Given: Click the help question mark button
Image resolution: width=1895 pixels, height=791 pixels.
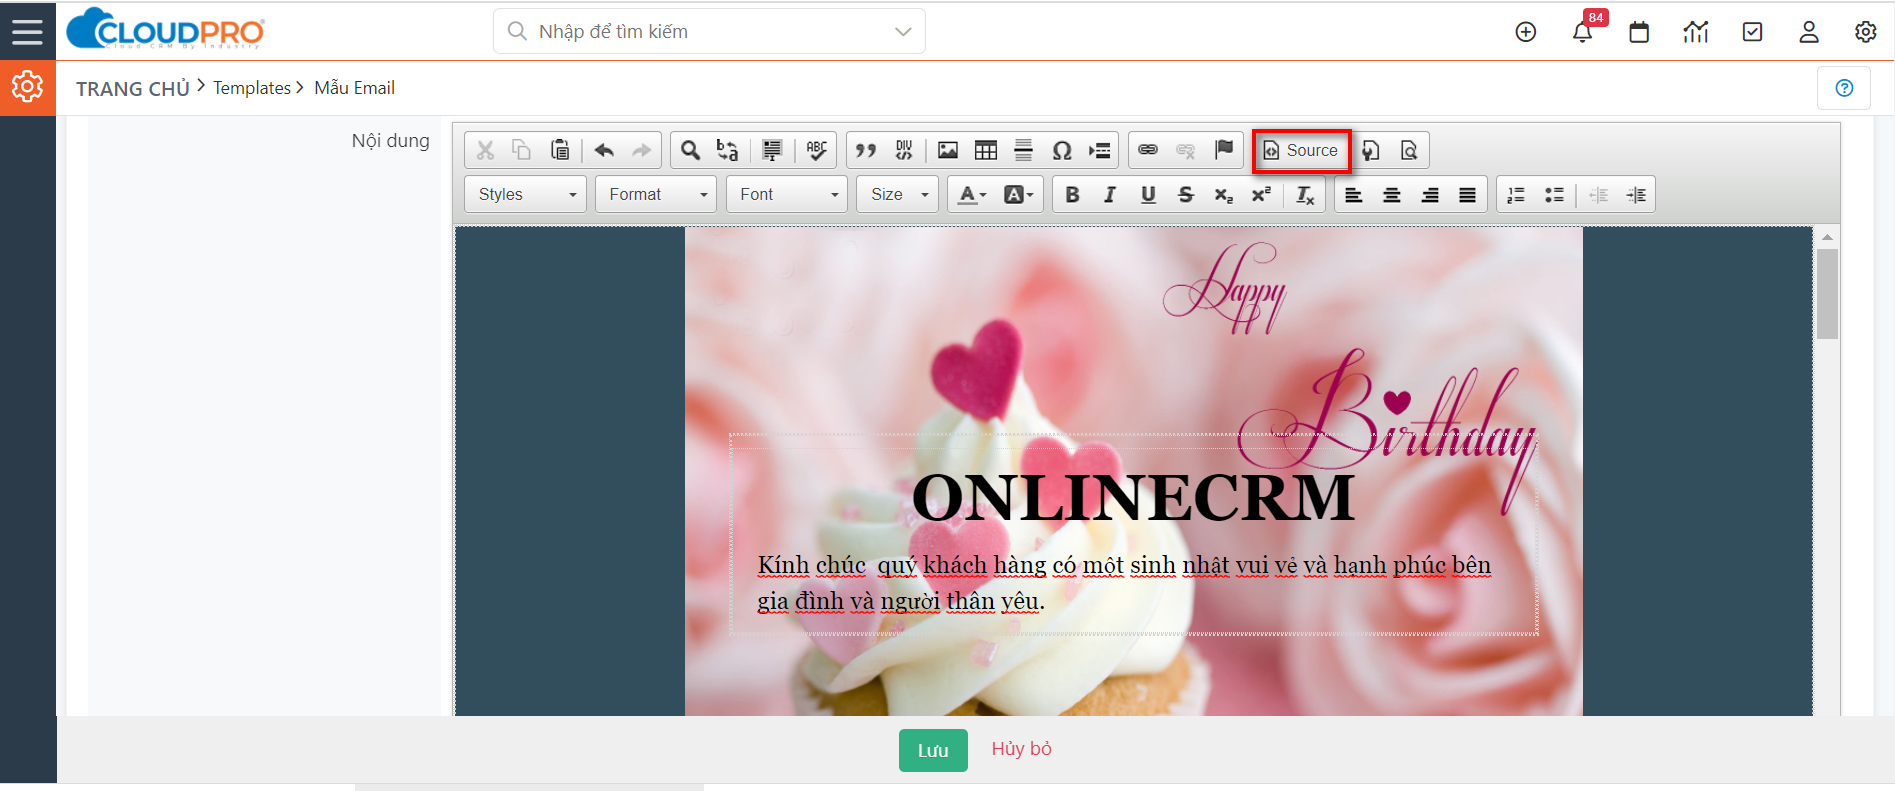Looking at the screenshot, I should coord(1844,88).
